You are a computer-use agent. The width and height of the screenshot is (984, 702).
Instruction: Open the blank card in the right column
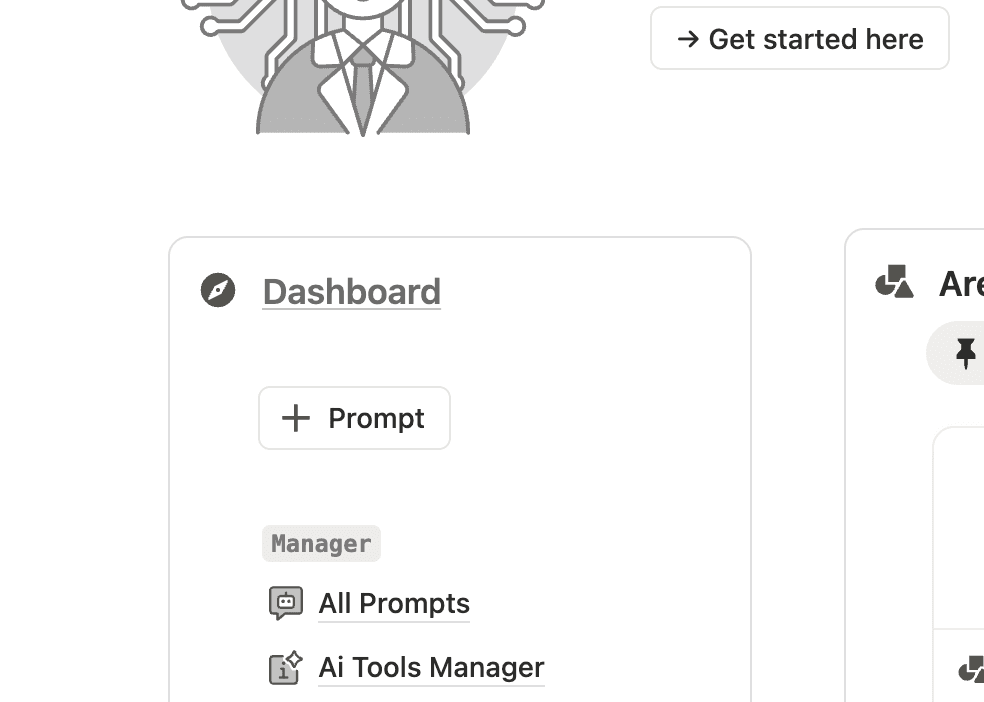coord(962,520)
